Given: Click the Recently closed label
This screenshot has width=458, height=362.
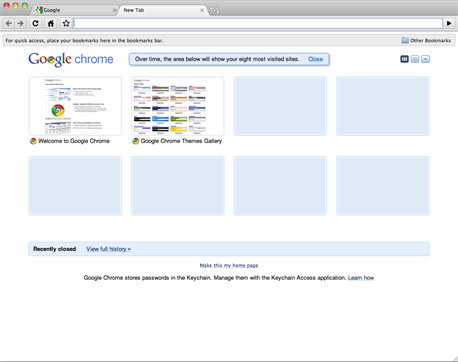Looking at the screenshot, I should tap(54, 249).
